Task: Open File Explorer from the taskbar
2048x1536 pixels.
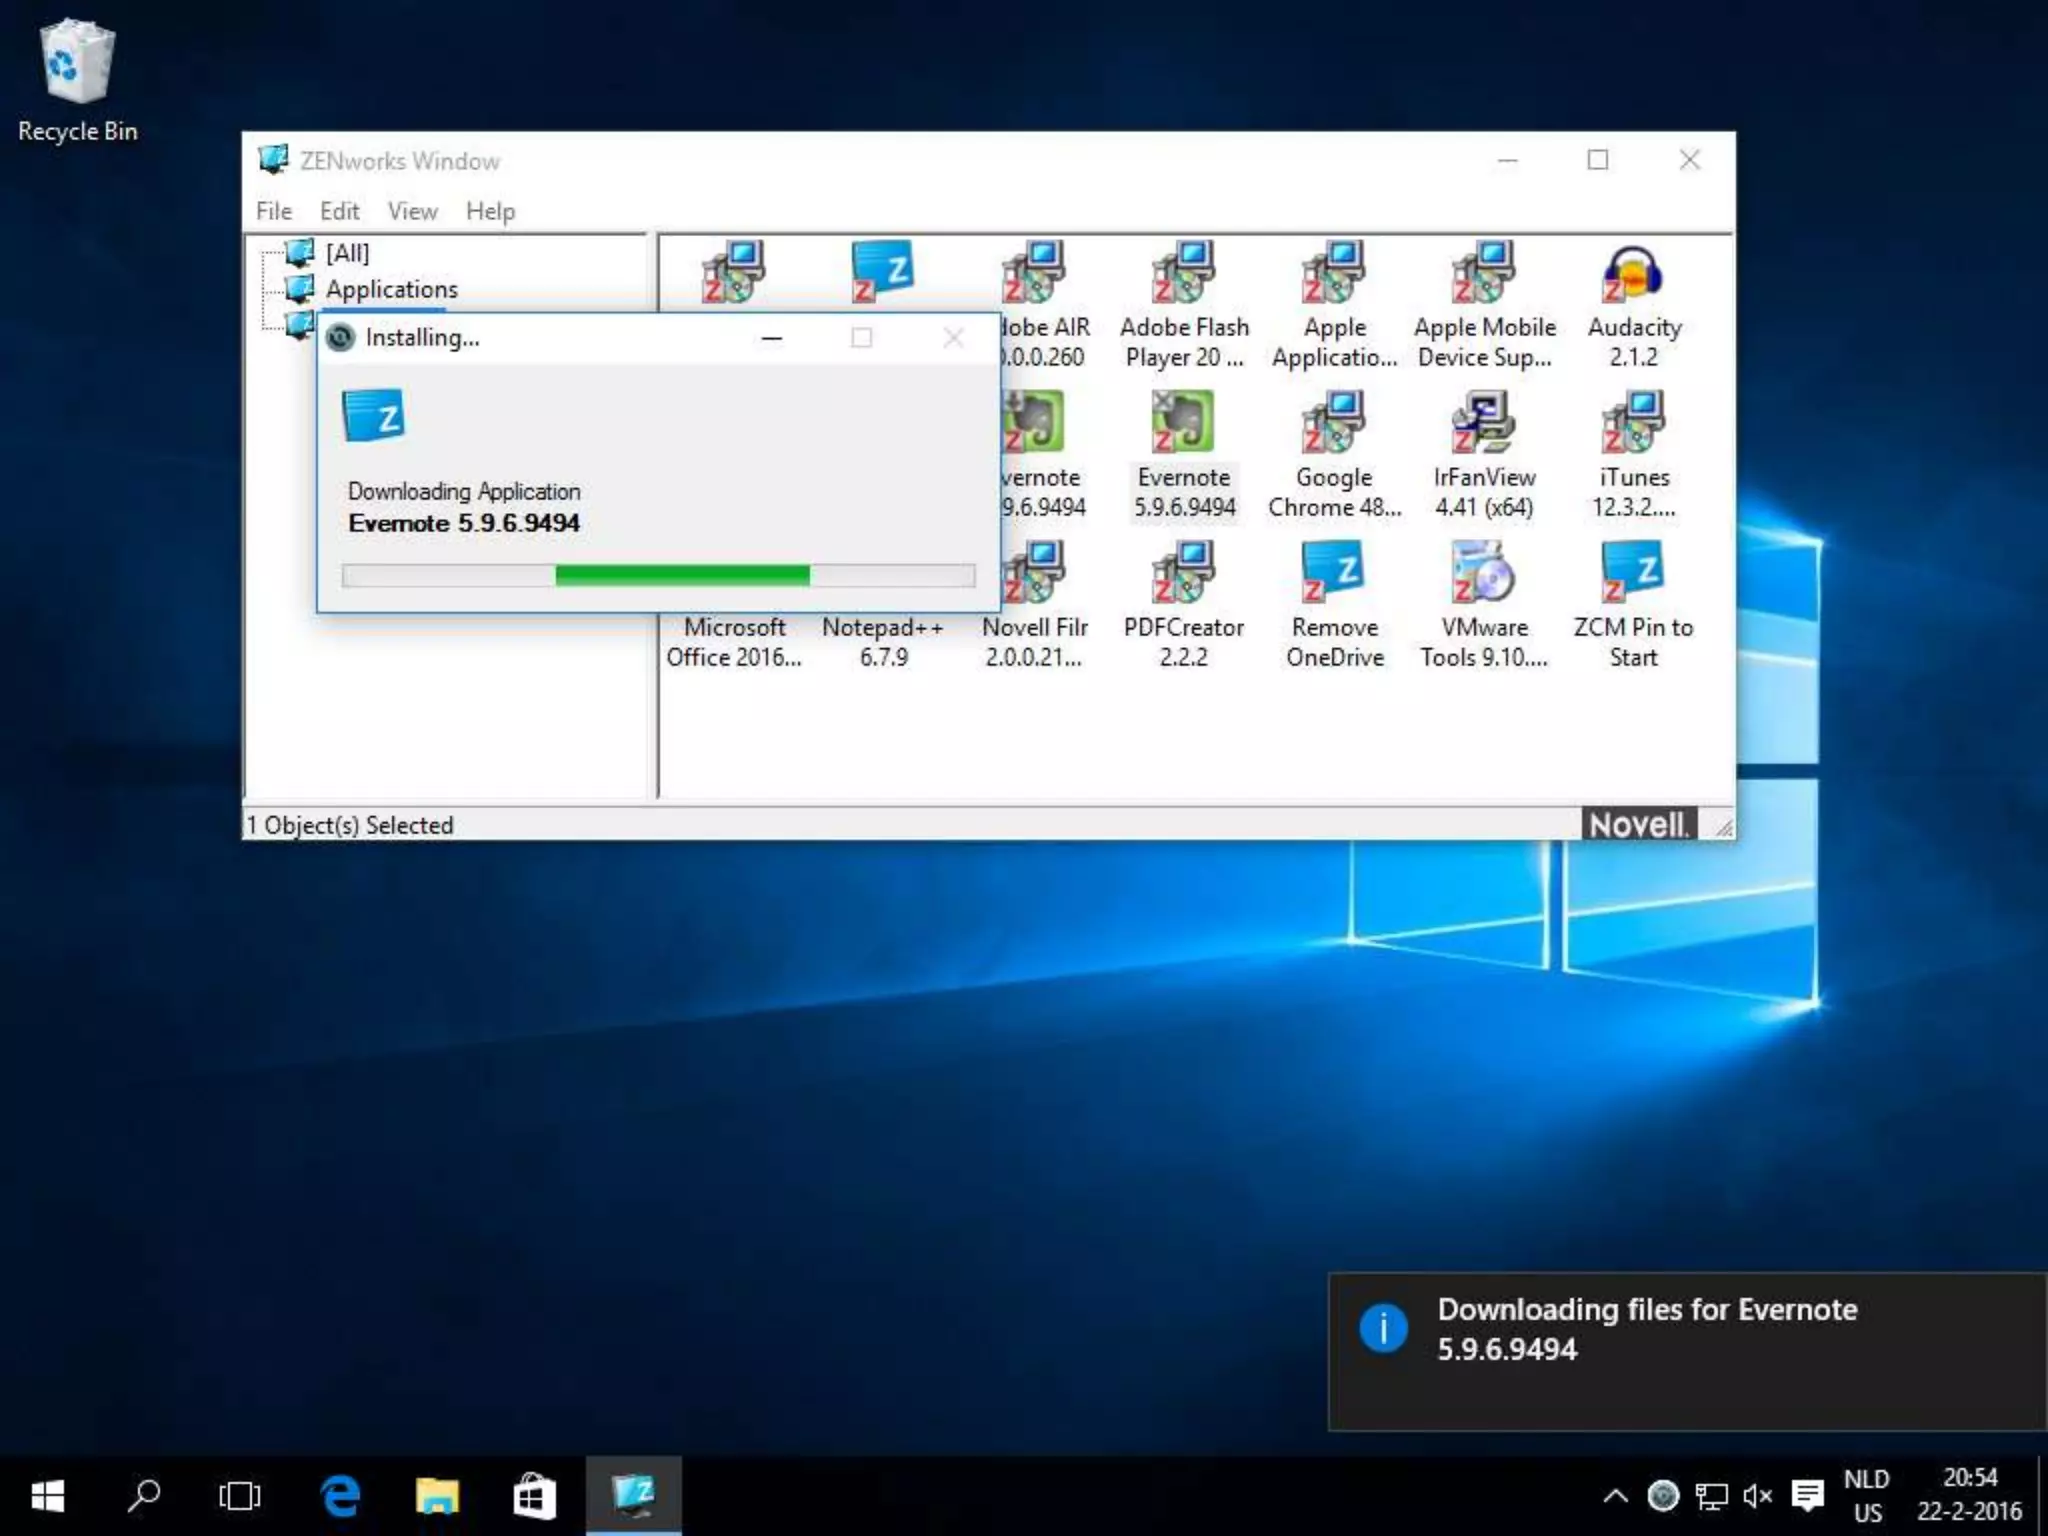Action: [x=437, y=1496]
